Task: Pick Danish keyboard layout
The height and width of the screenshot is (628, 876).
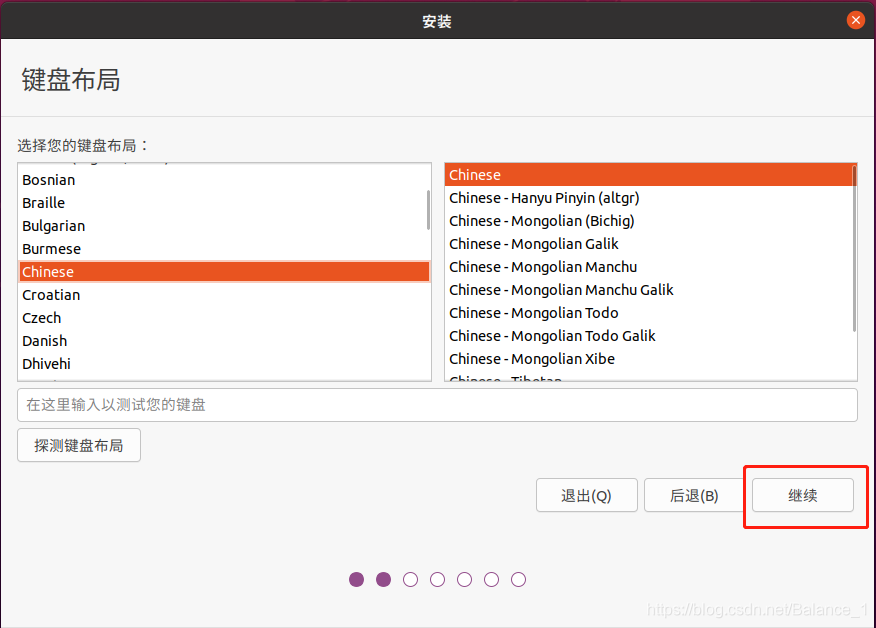Action: [x=224, y=340]
